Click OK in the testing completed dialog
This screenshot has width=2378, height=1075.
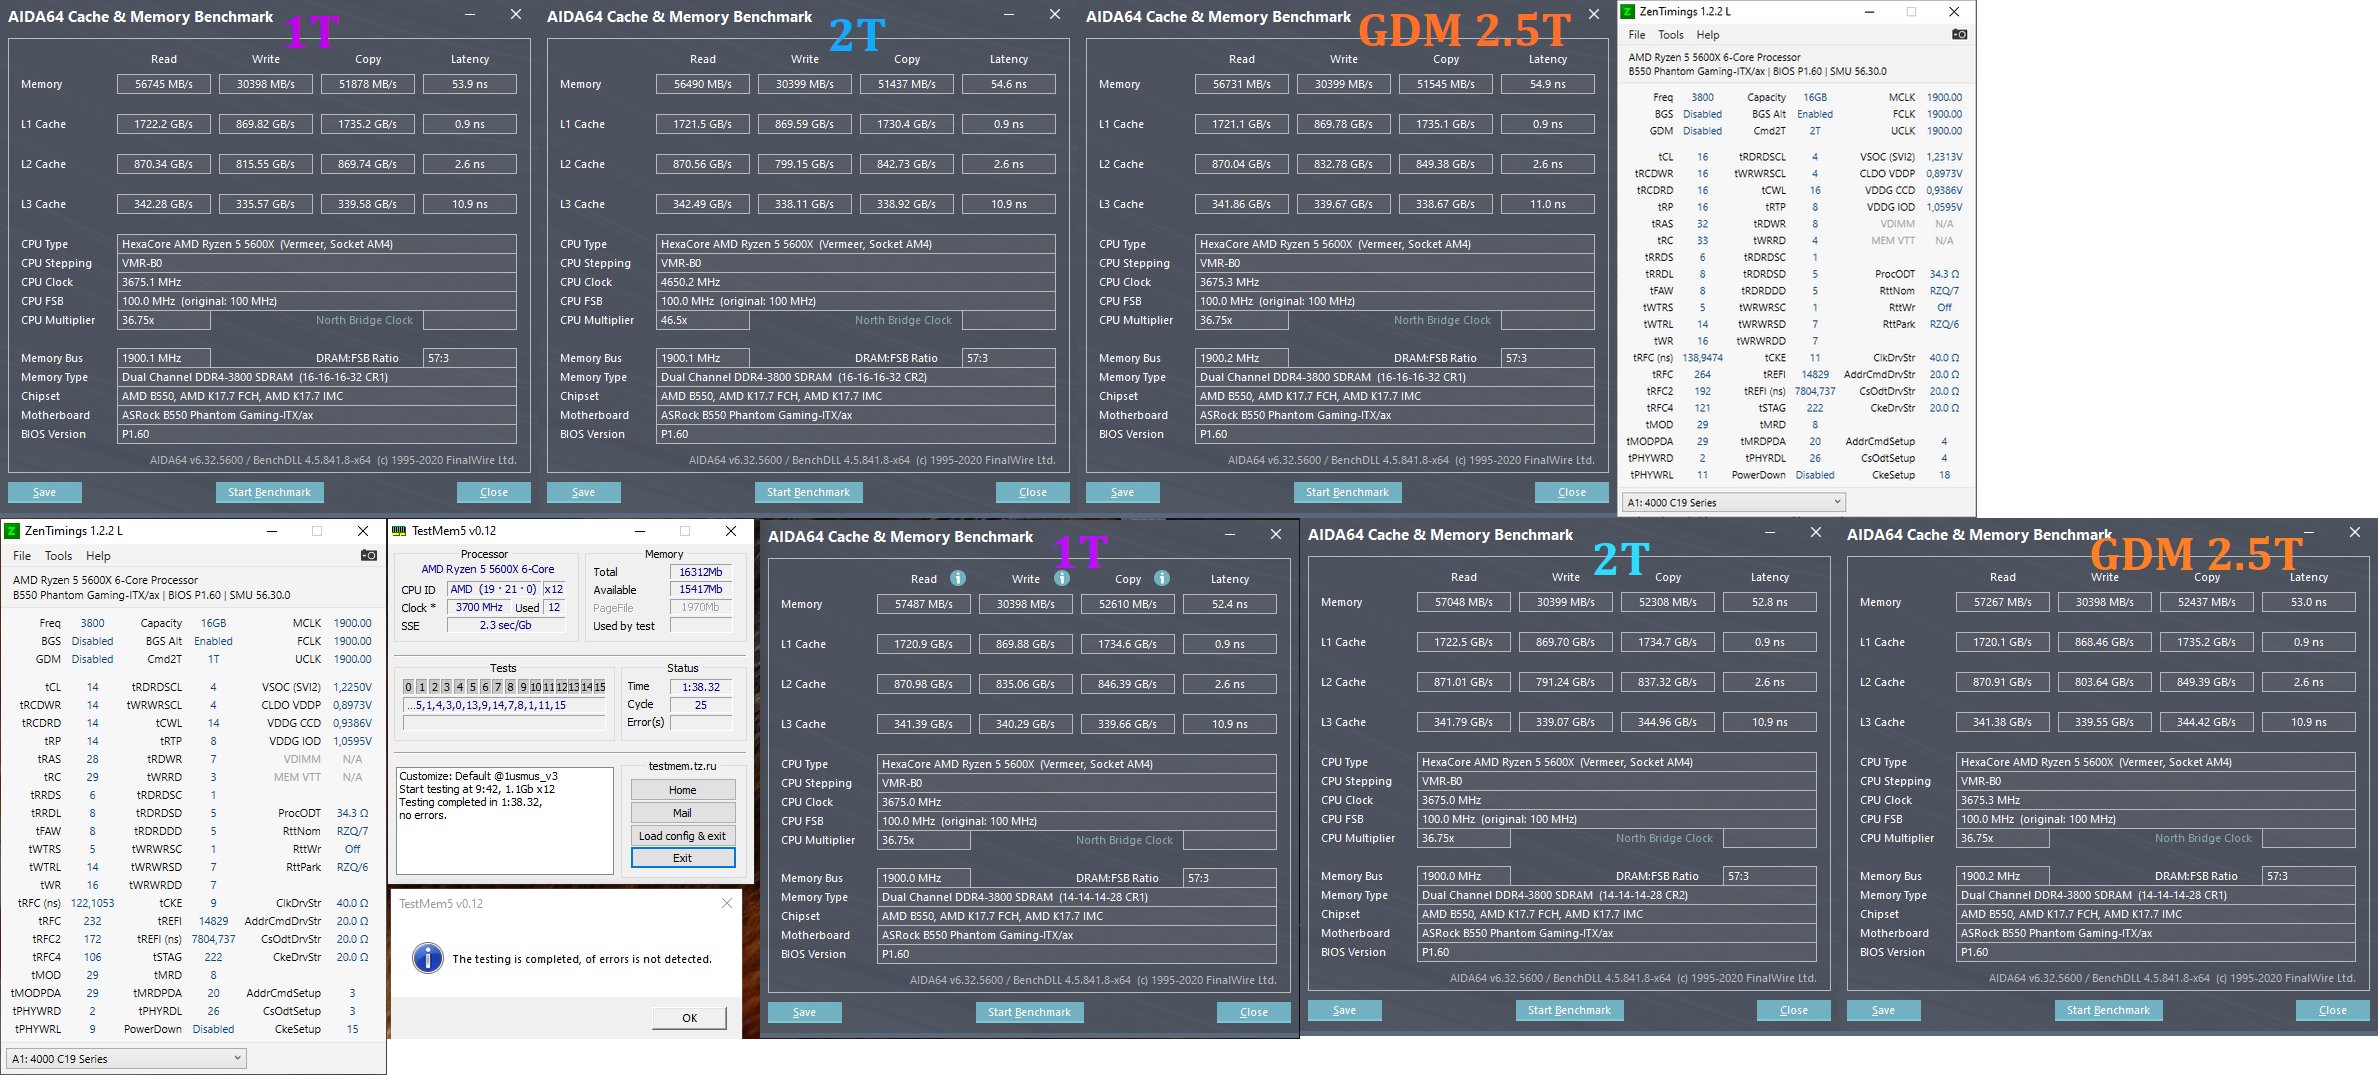(690, 1018)
